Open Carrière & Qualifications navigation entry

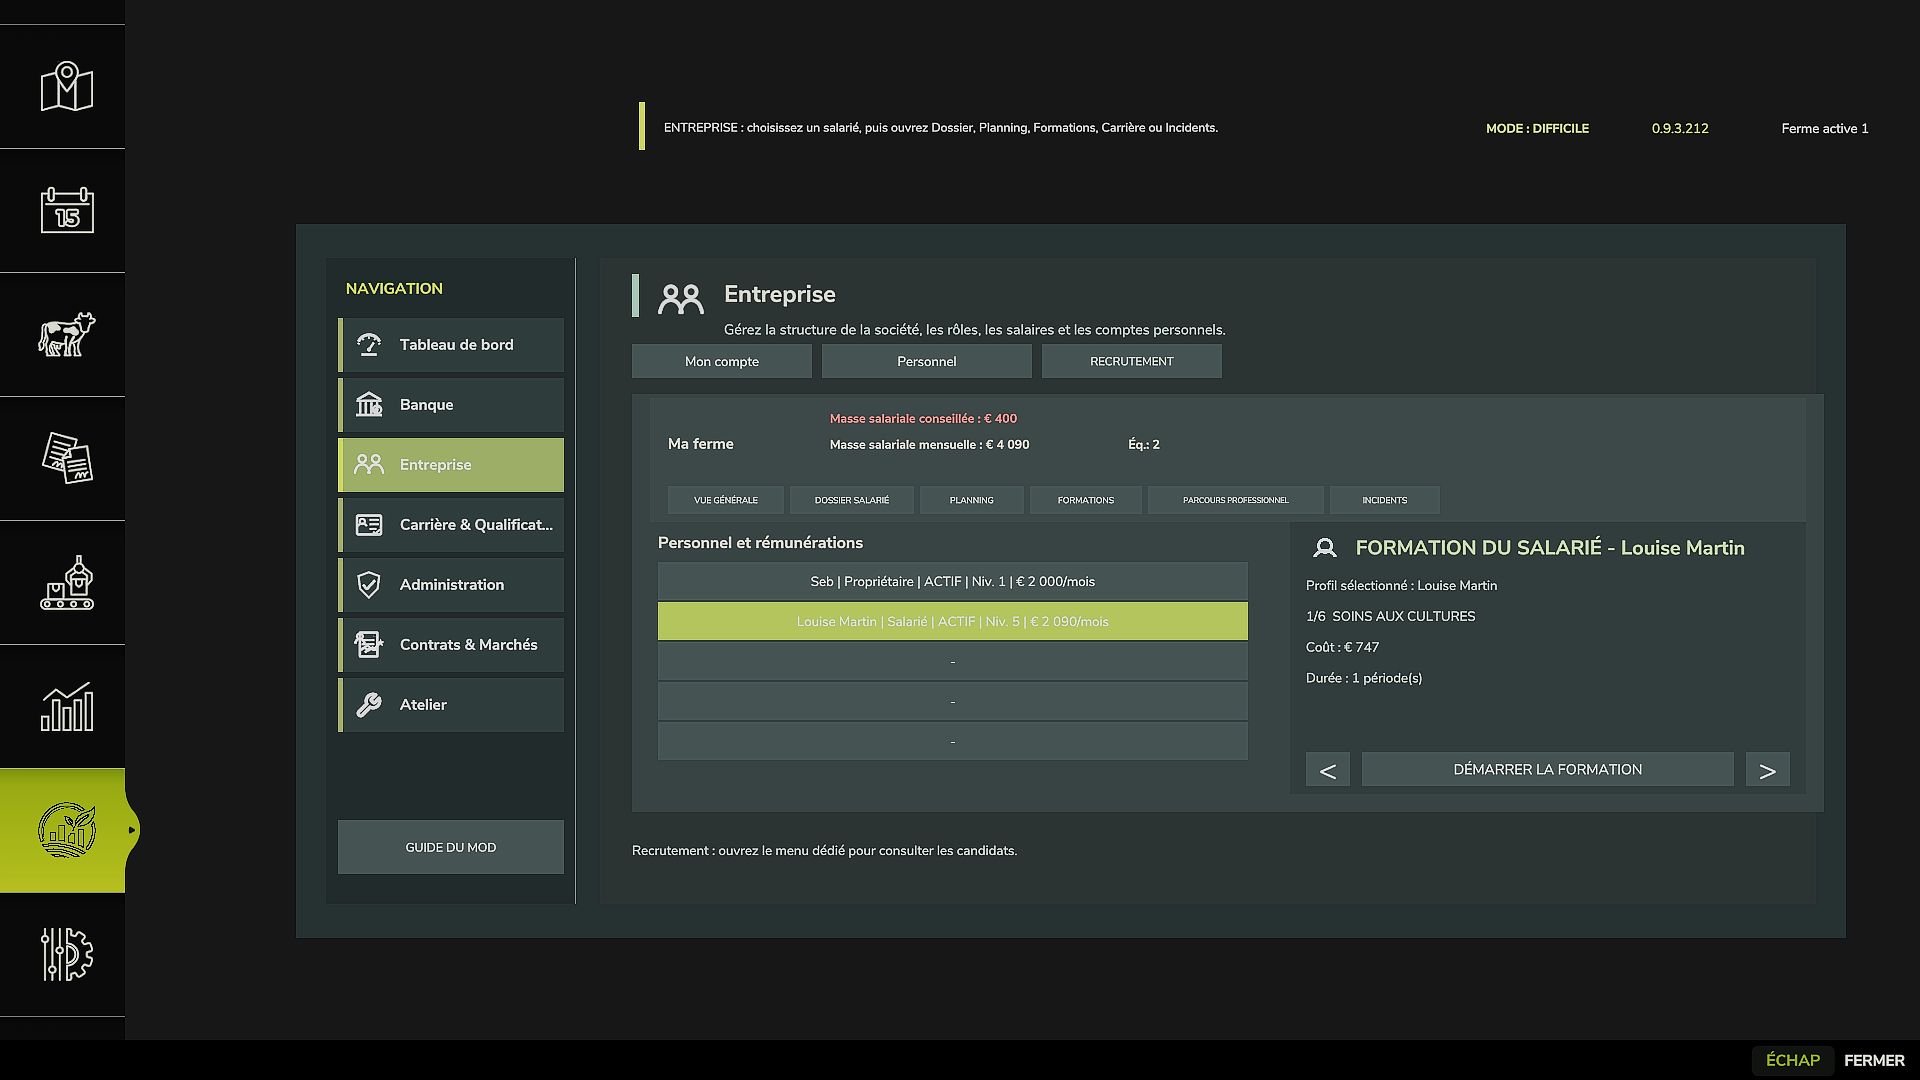[x=451, y=525]
